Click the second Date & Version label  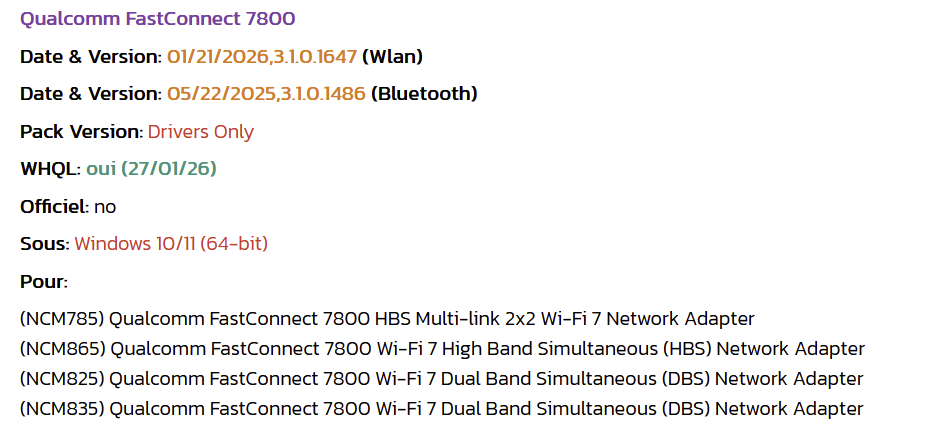(x=91, y=94)
